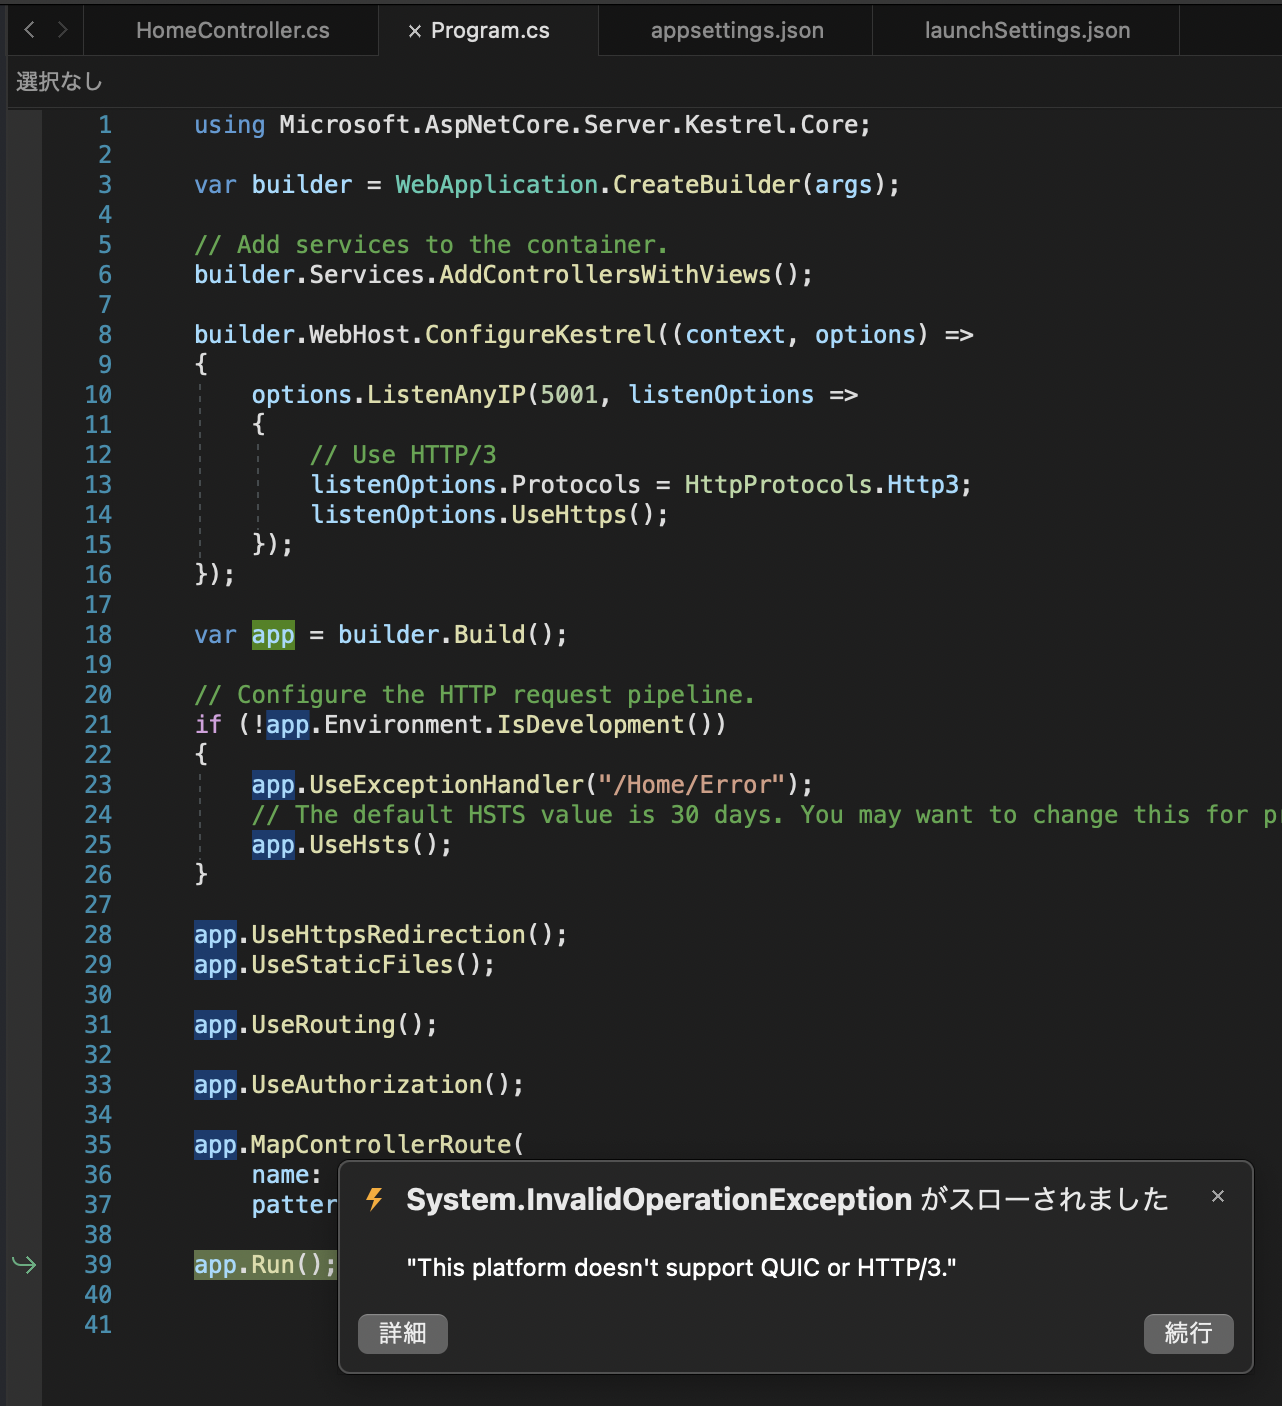The height and width of the screenshot is (1406, 1282).
Task: Select the Program.cs tab
Action: coord(490,30)
